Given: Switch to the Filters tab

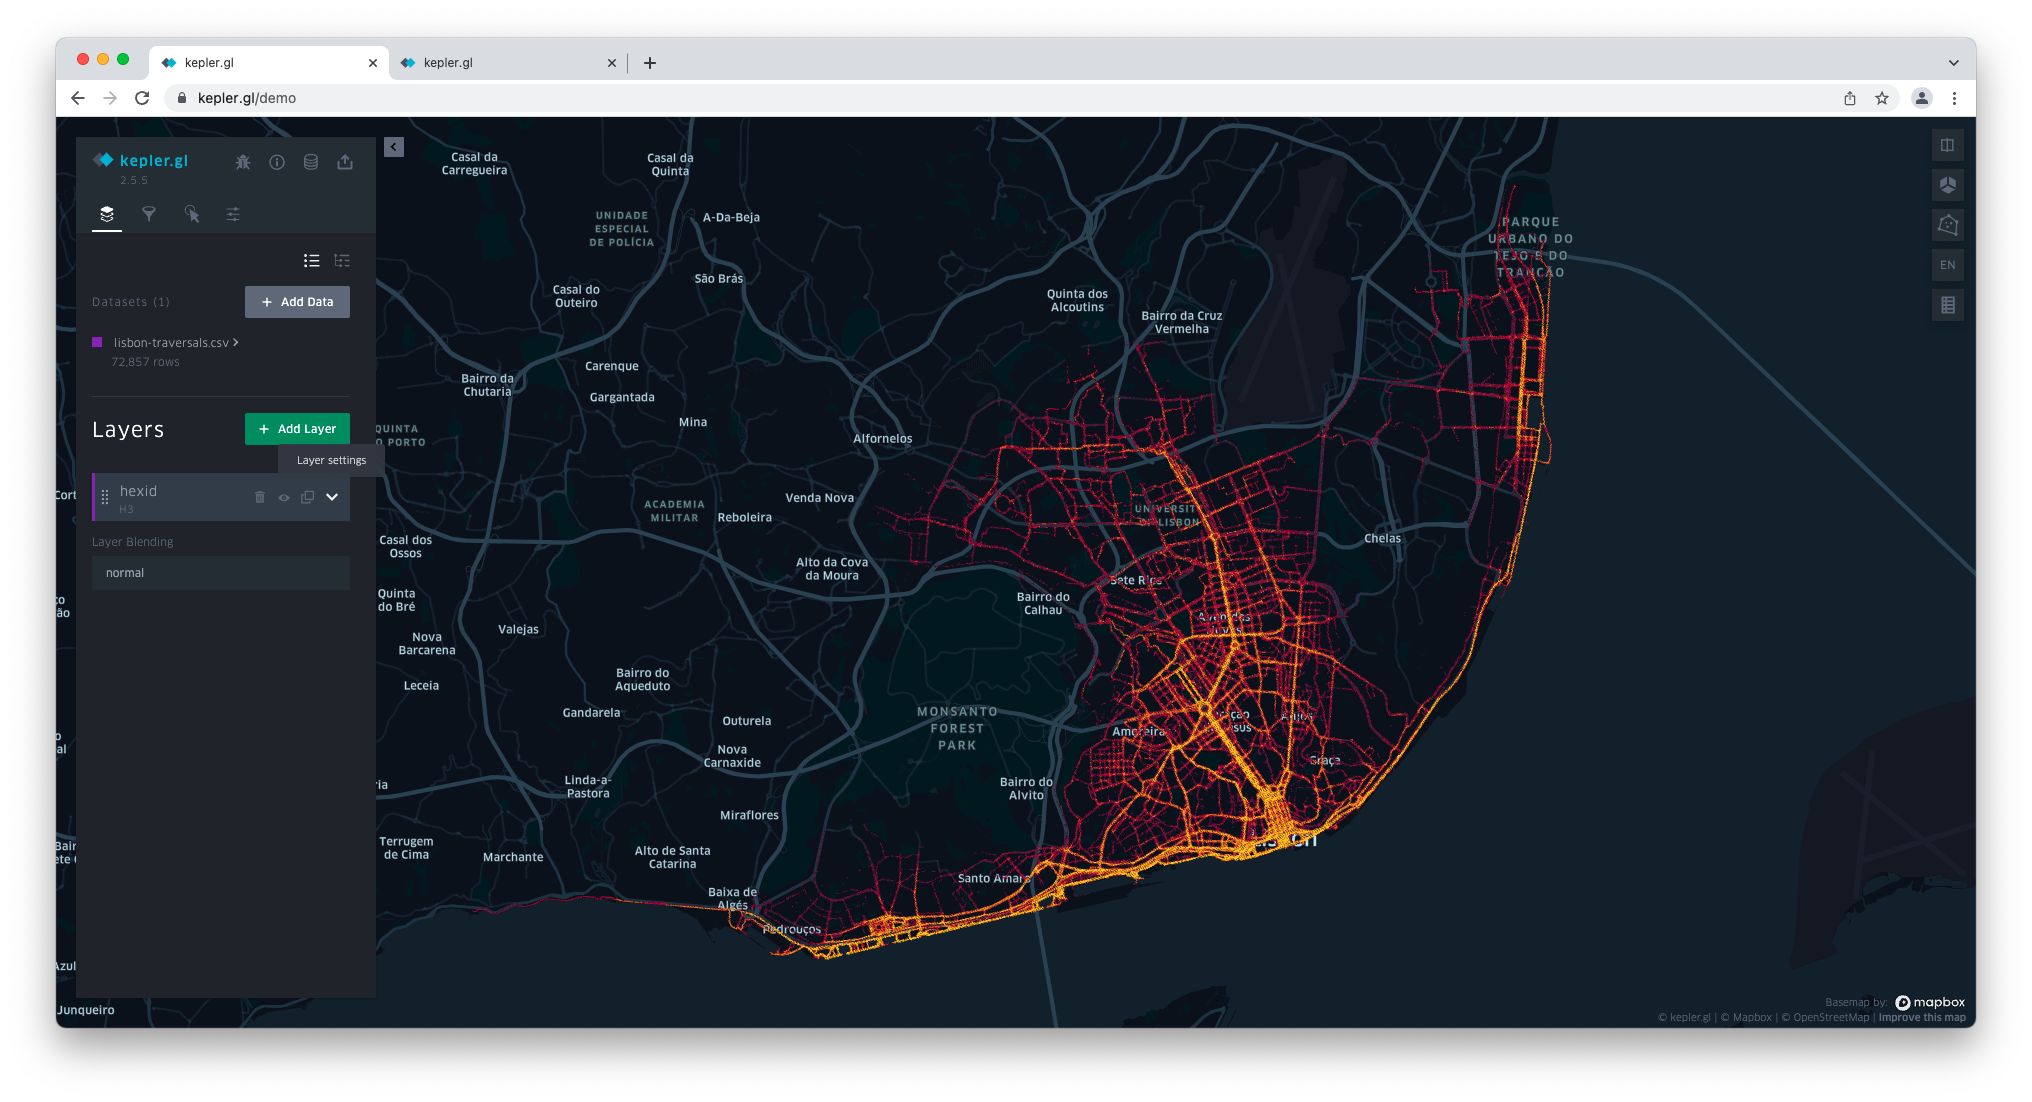Looking at the screenshot, I should tap(149, 214).
